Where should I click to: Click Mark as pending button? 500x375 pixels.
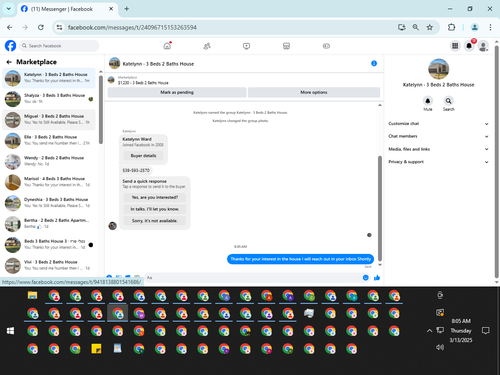[x=177, y=92]
